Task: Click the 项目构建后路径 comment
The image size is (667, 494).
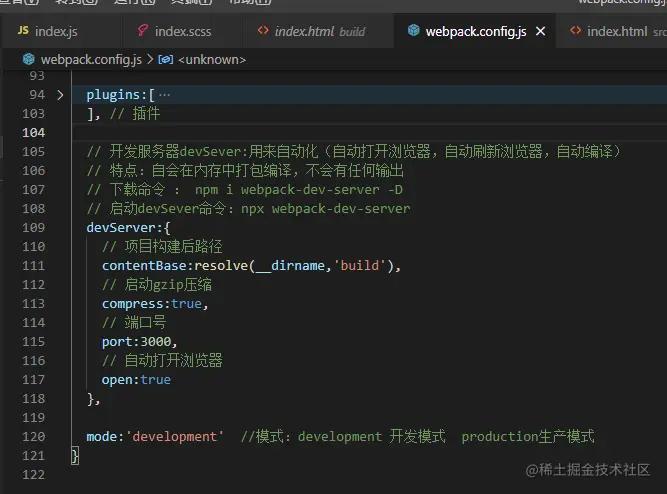Action: (x=162, y=247)
